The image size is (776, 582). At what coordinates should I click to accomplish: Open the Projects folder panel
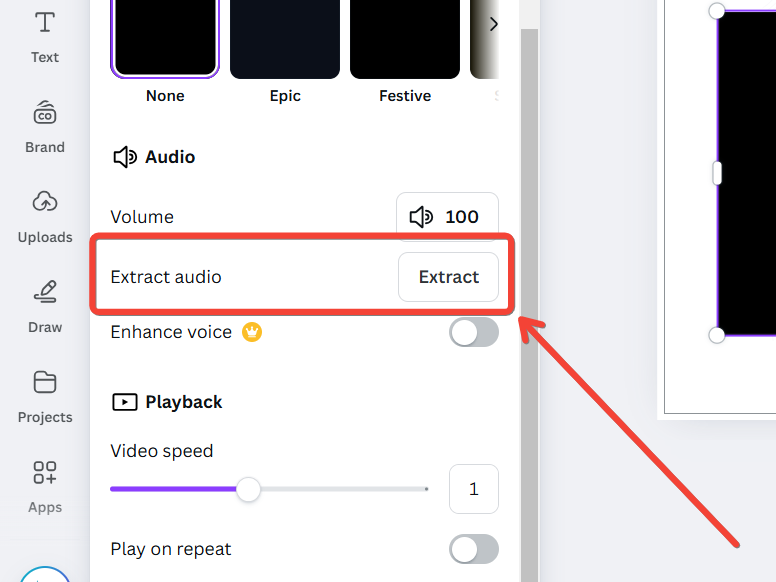click(45, 396)
